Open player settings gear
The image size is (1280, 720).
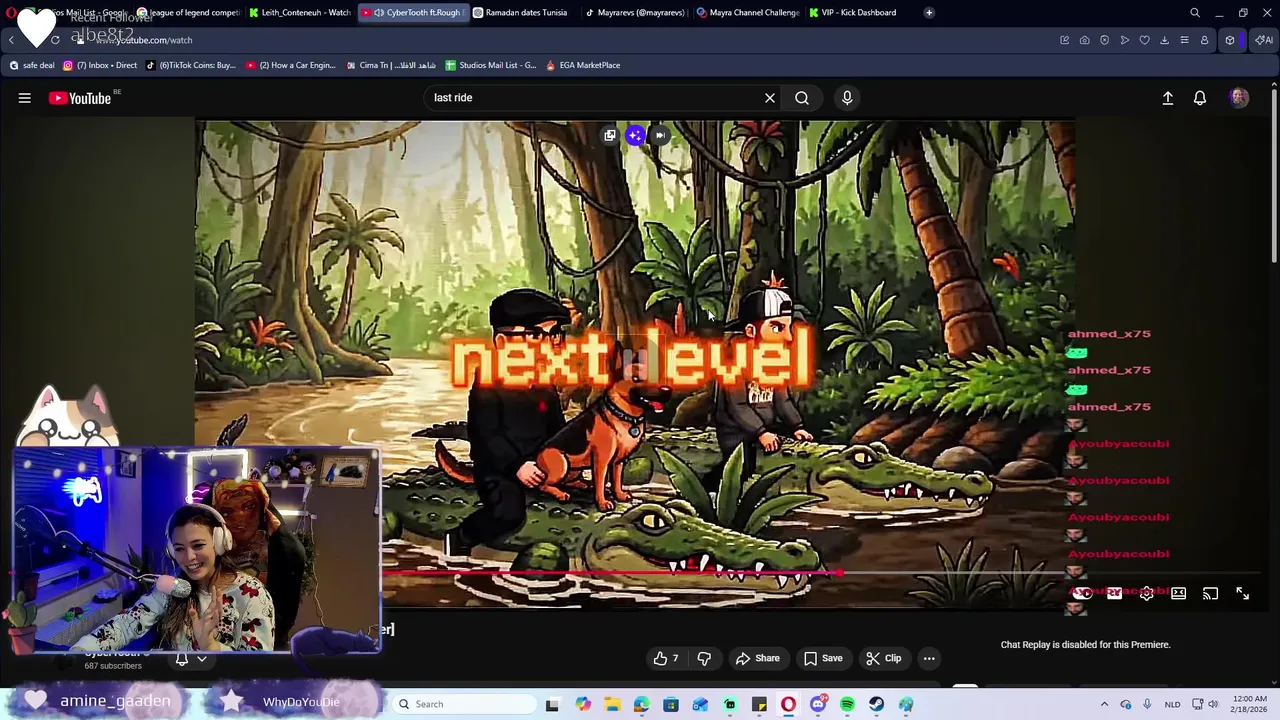1147,593
